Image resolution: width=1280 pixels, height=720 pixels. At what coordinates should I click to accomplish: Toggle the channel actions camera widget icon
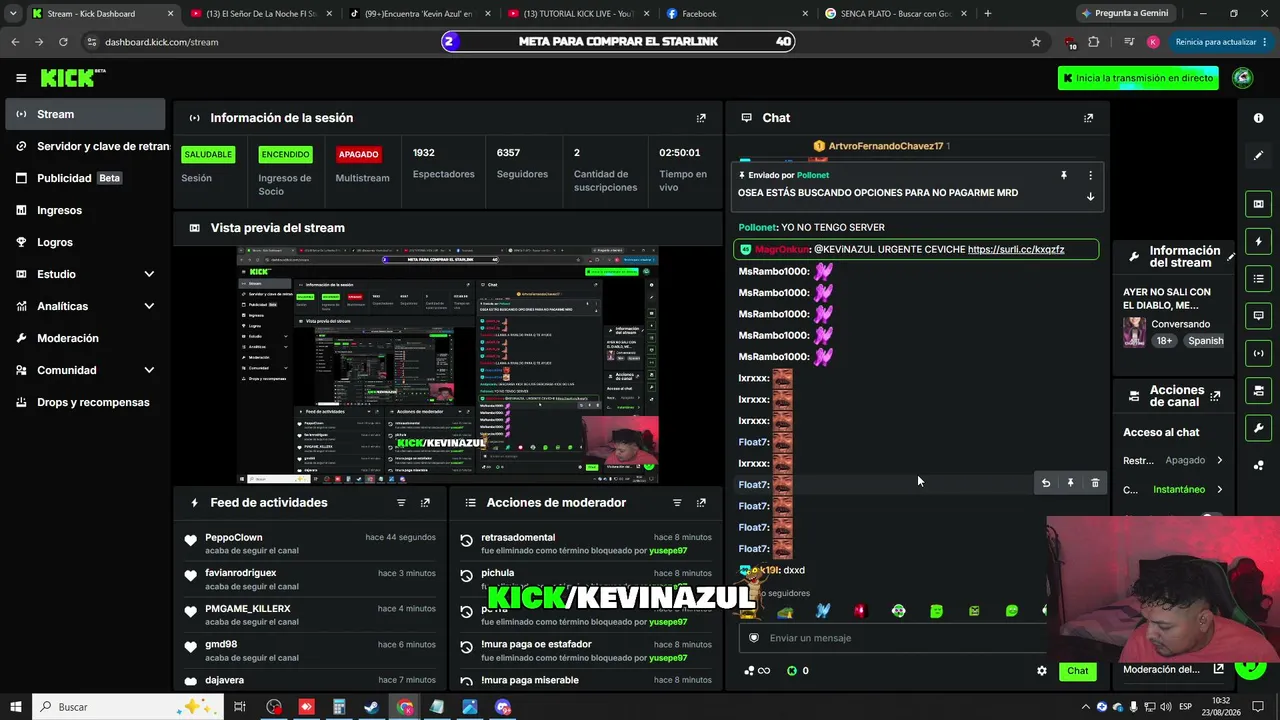pyautogui.click(x=1258, y=390)
